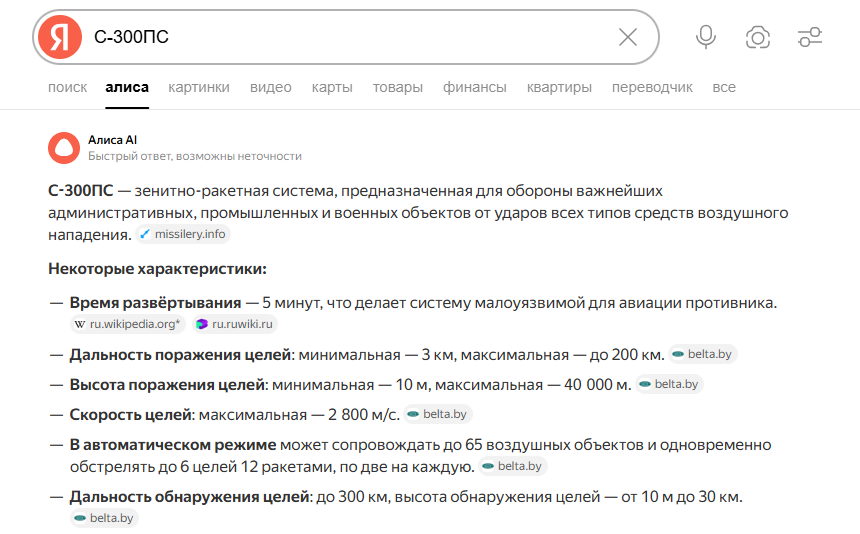Image resolution: width=860 pixels, height=534 pixels.
Task: Clear the search query with X
Action: pyautogui.click(x=628, y=38)
